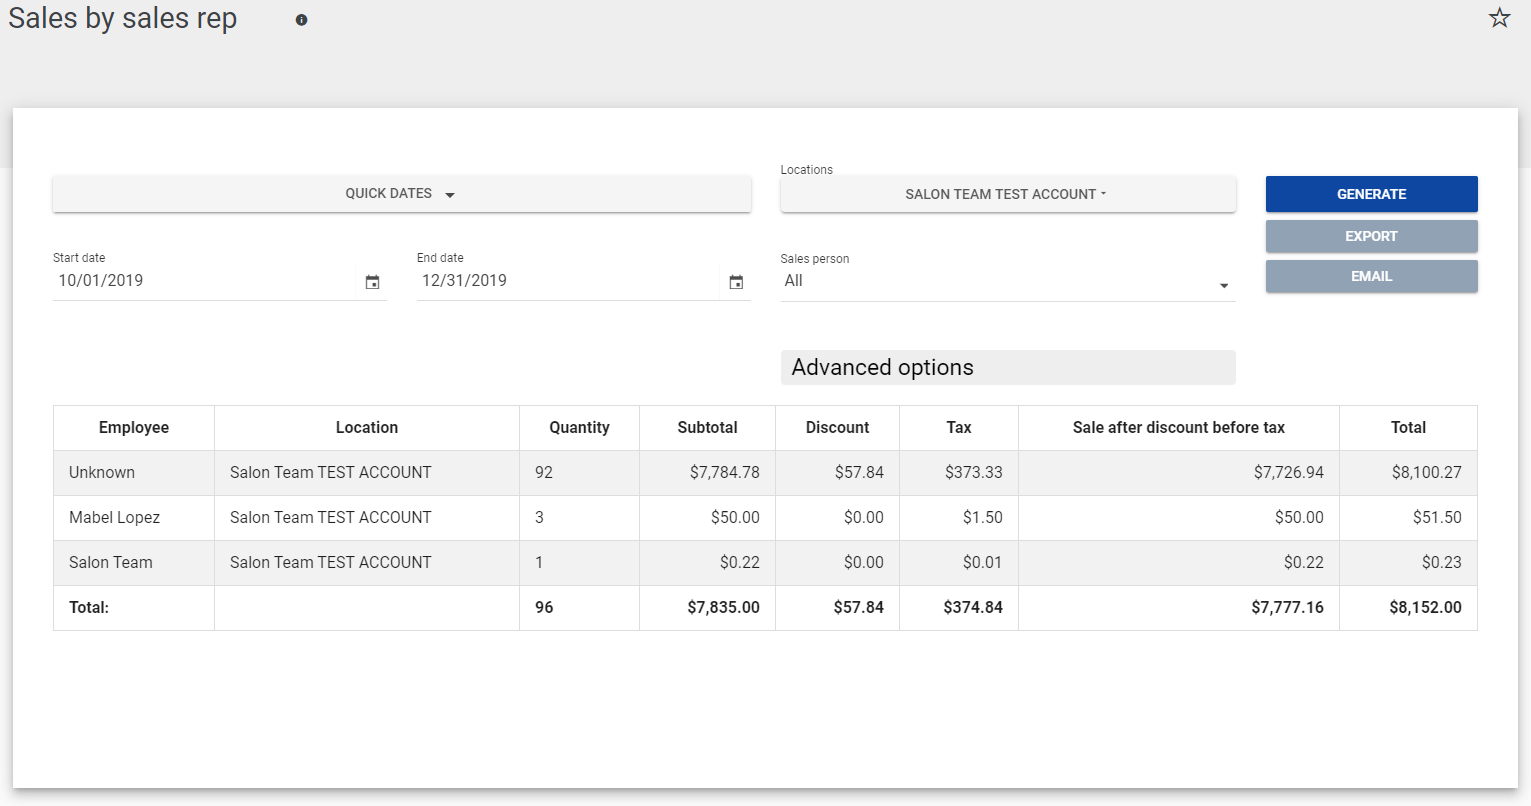The image size is (1531, 806).
Task: Open the End date calendar picker
Action: [736, 282]
